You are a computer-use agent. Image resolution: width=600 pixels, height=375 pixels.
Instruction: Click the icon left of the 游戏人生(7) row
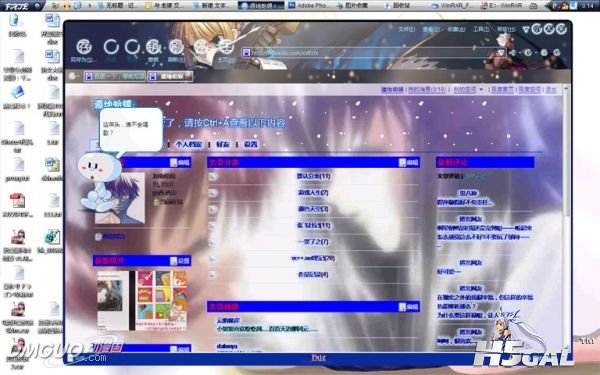tap(213, 192)
